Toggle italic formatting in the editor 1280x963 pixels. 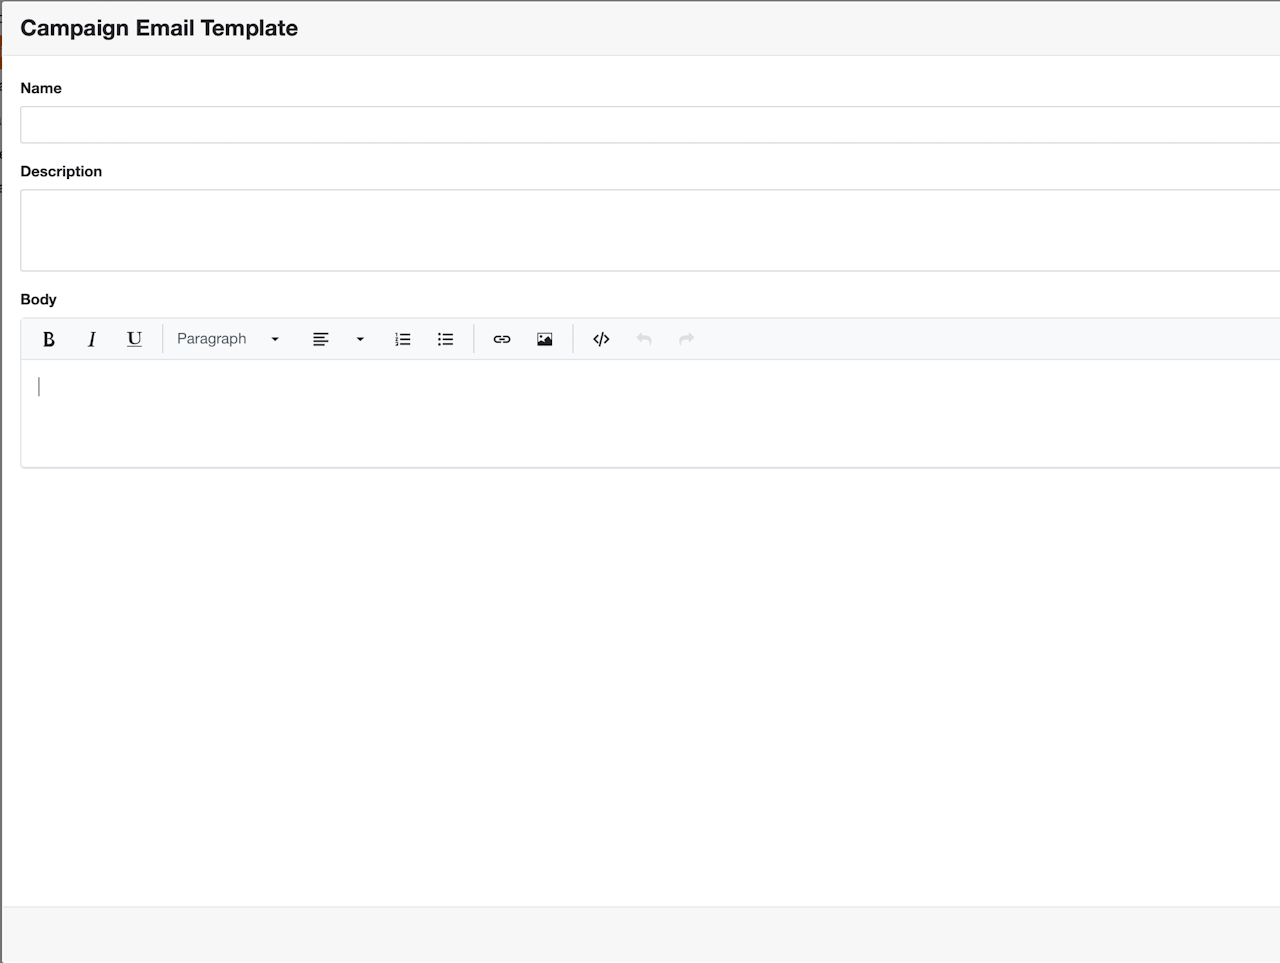click(x=91, y=339)
